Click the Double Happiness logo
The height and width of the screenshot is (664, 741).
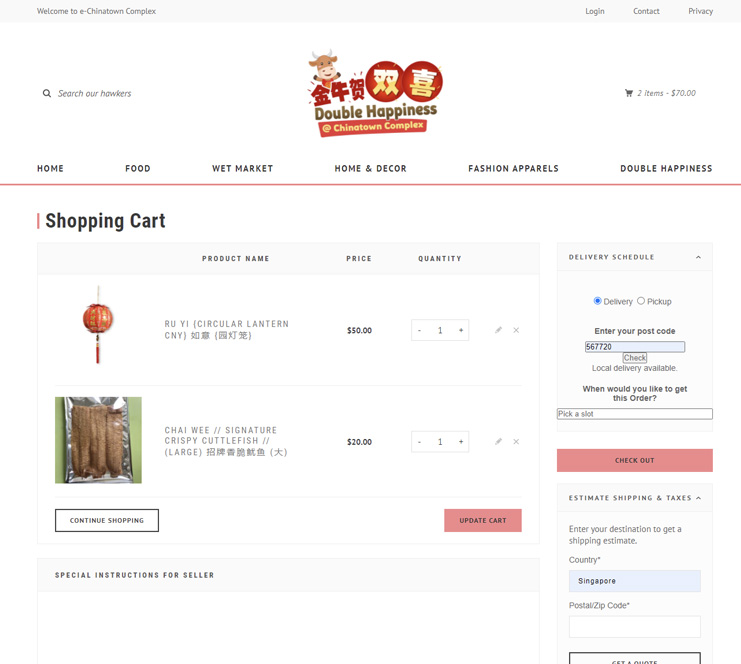tap(375, 93)
